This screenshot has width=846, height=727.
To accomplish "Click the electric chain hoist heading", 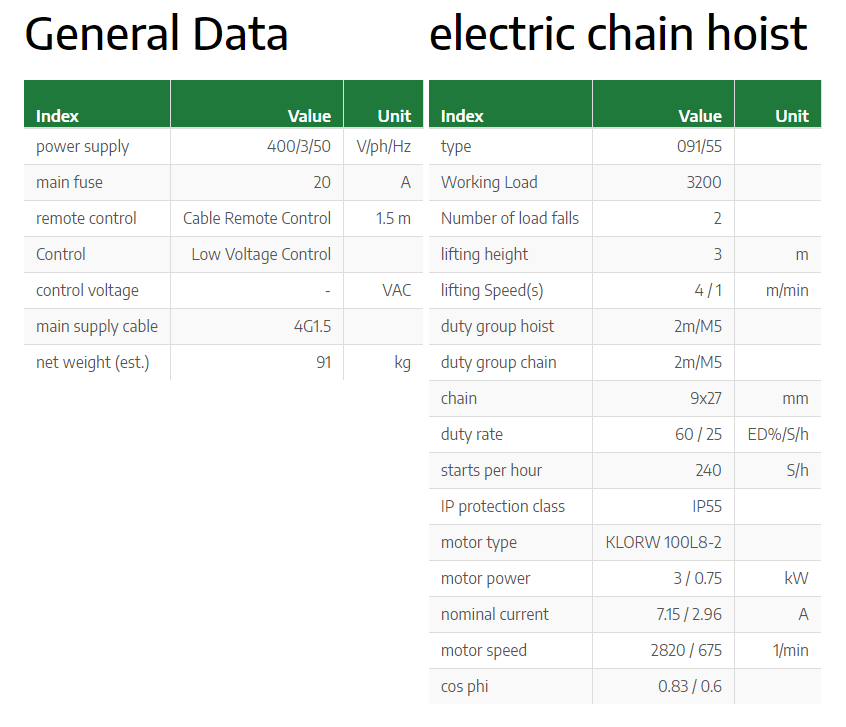I will 618,34.
